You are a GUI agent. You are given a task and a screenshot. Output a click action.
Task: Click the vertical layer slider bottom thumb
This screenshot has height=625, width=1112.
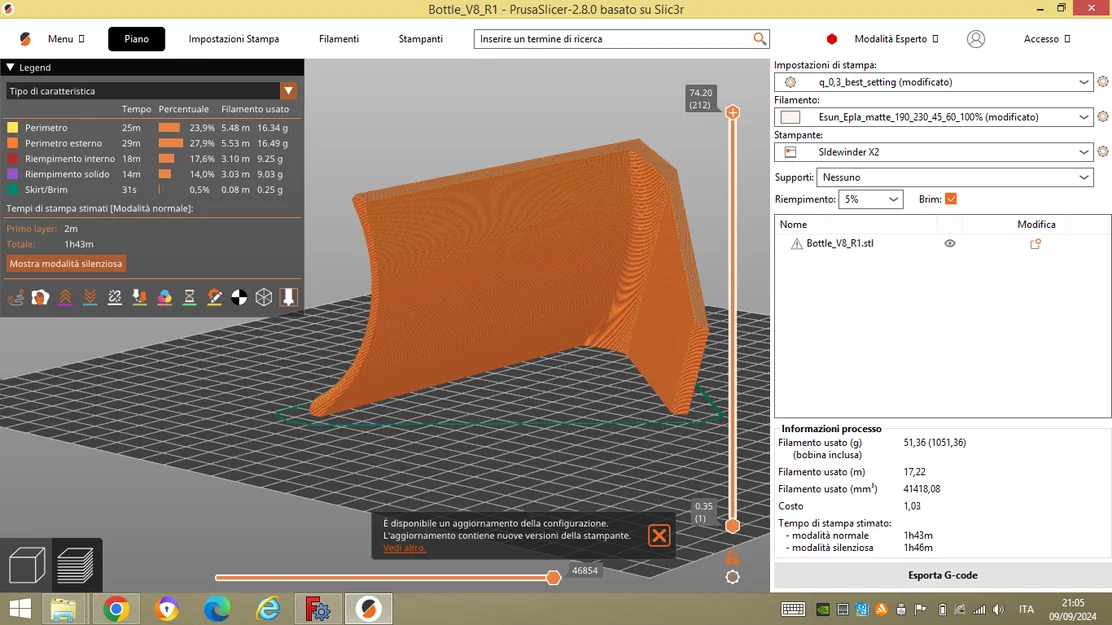pyautogui.click(x=733, y=526)
